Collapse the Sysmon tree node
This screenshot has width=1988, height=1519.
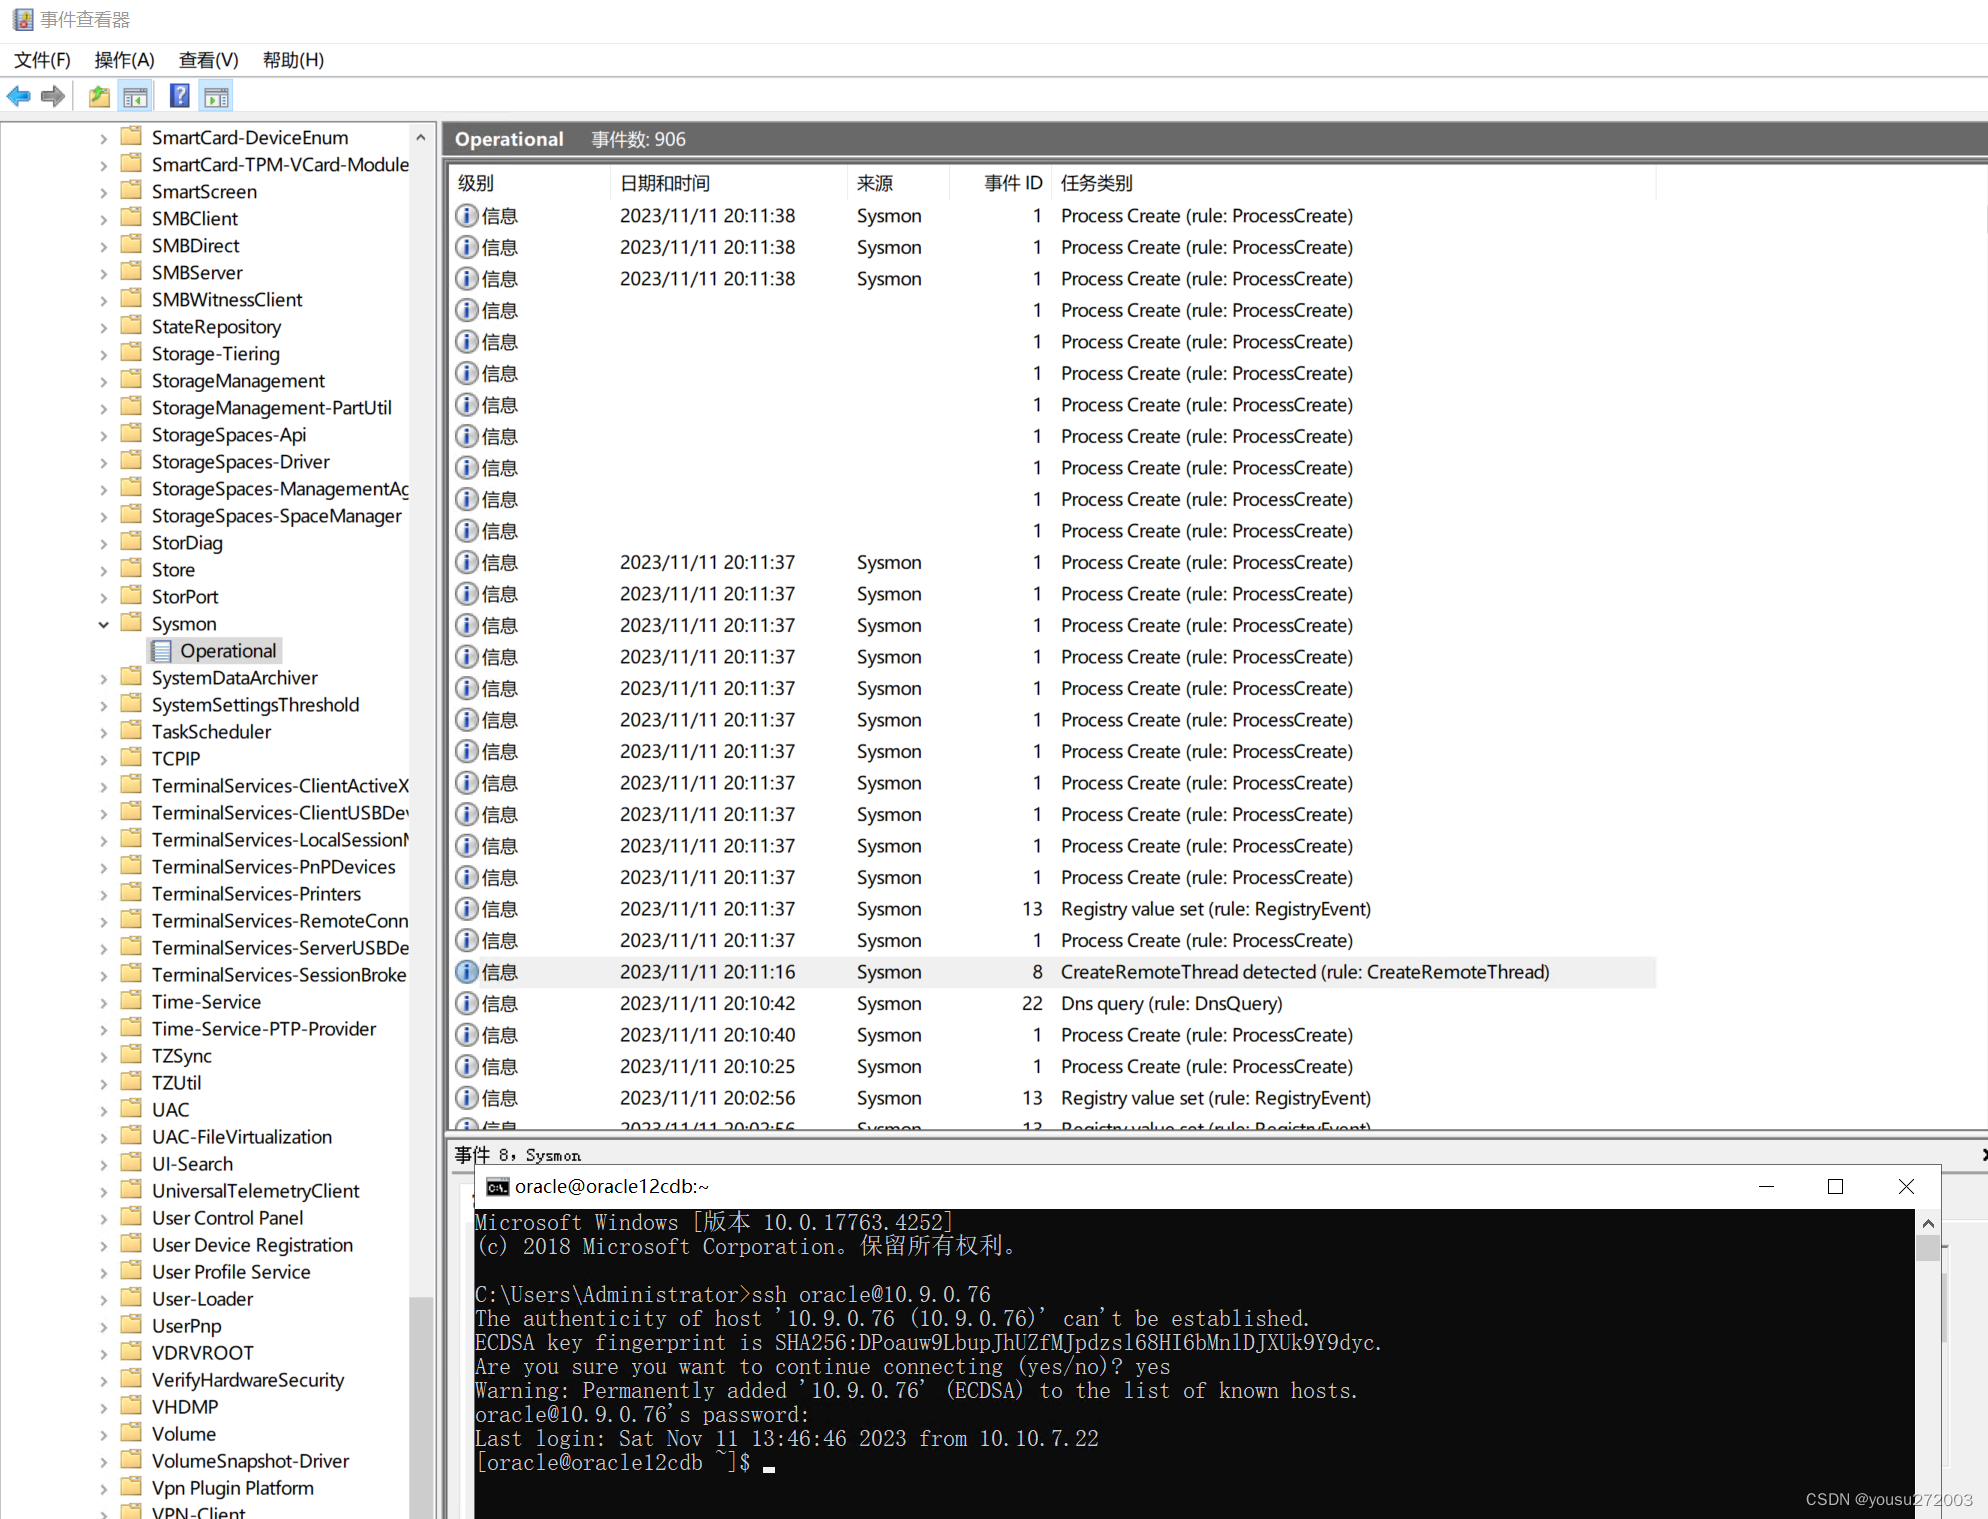103,624
